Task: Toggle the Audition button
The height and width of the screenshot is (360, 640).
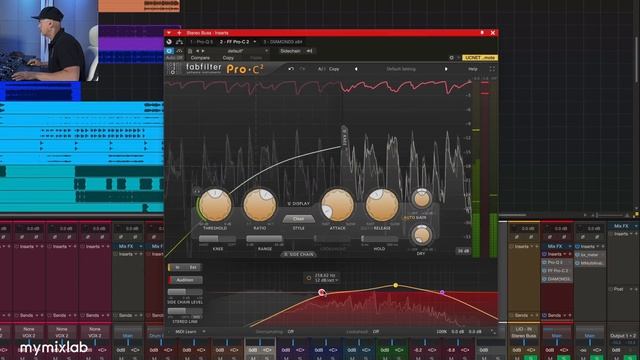Action: (x=185, y=280)
